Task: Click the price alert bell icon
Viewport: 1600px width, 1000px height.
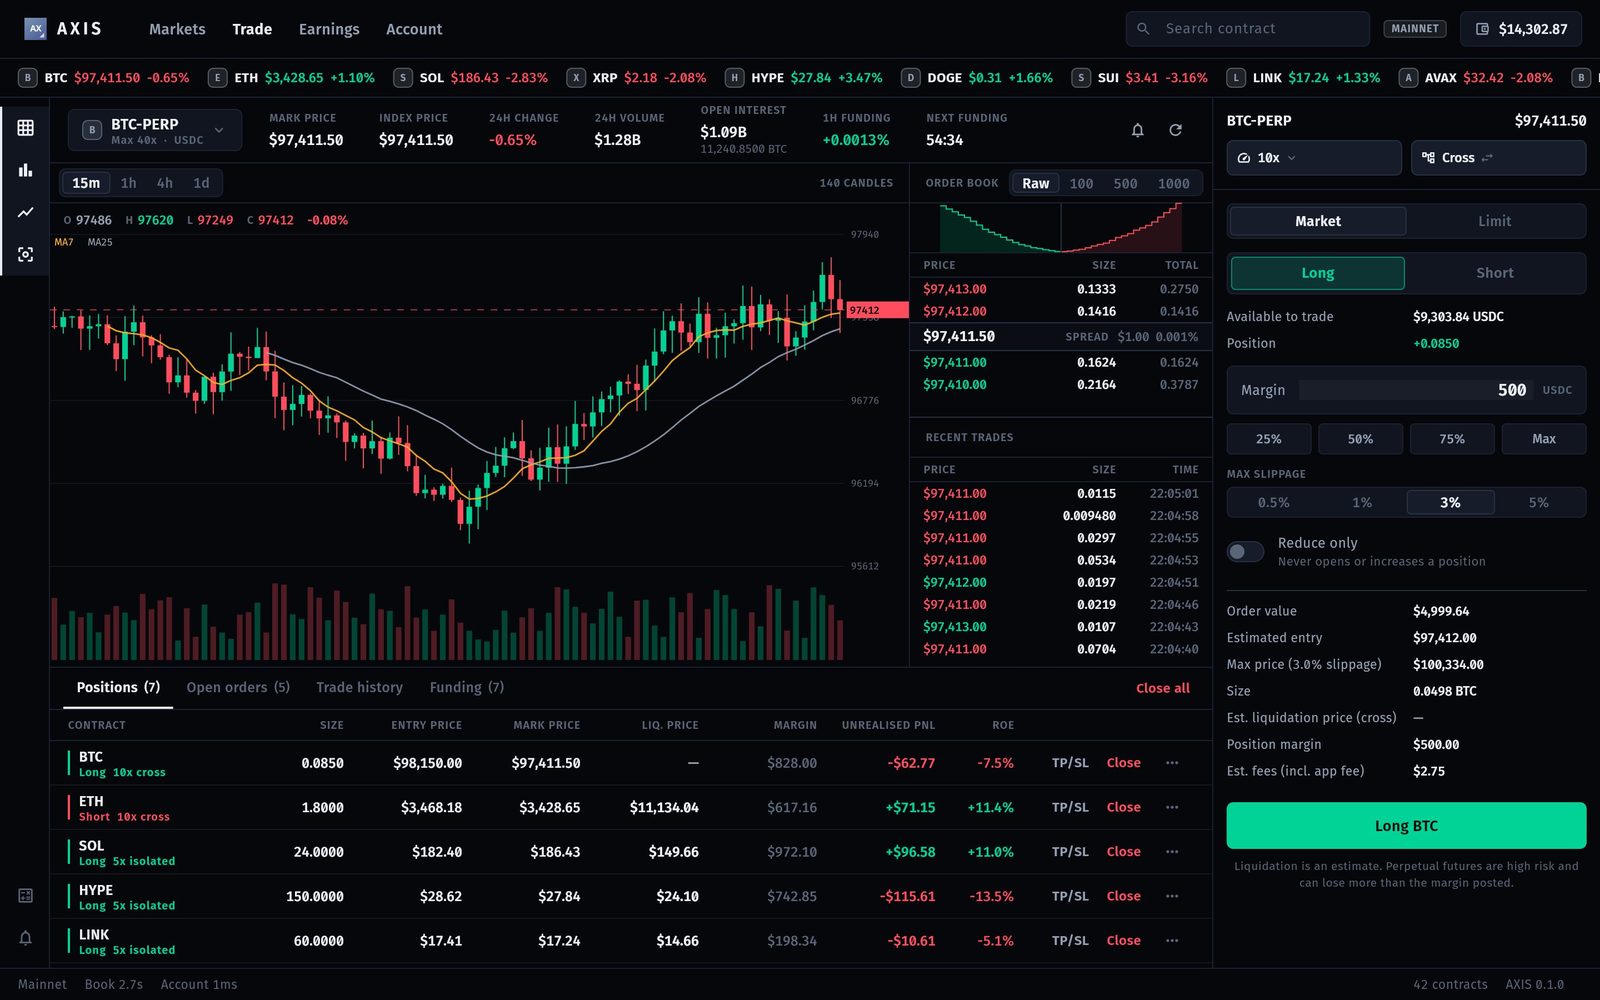Action: (1137, 130)
